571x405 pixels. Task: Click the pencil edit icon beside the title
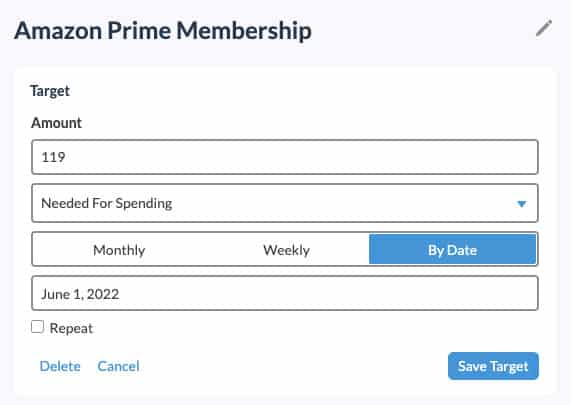click(x=544, y=28)
